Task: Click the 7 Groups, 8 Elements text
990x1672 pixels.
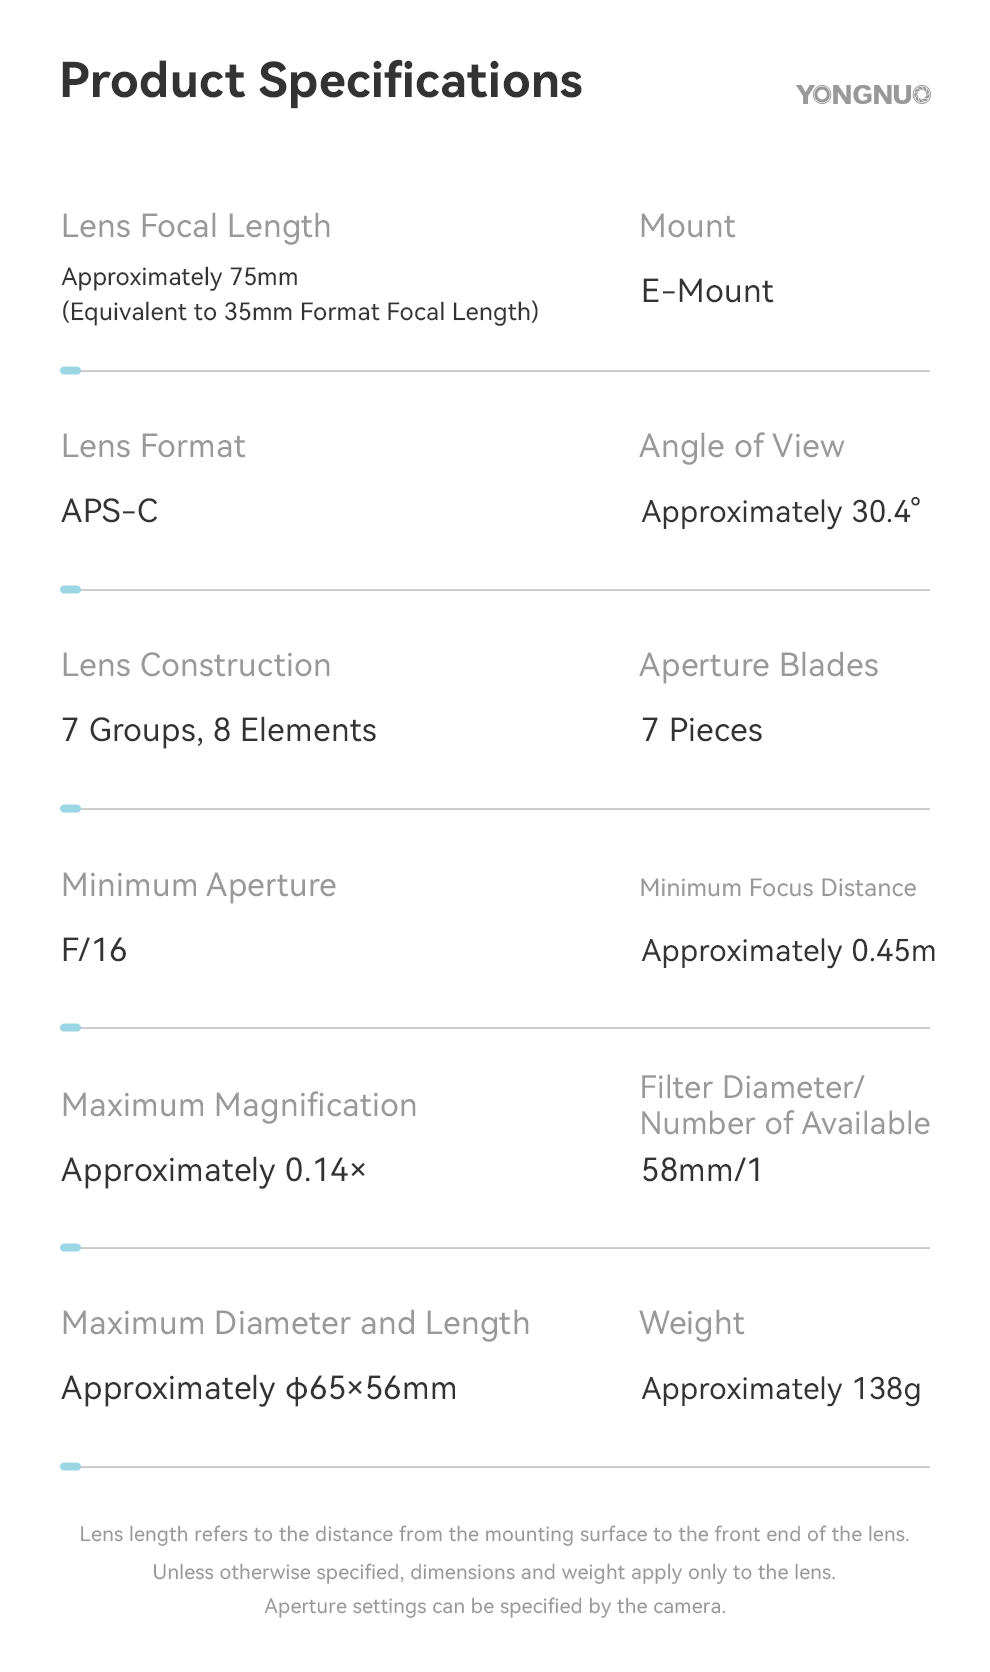Action: pos(219,731)
